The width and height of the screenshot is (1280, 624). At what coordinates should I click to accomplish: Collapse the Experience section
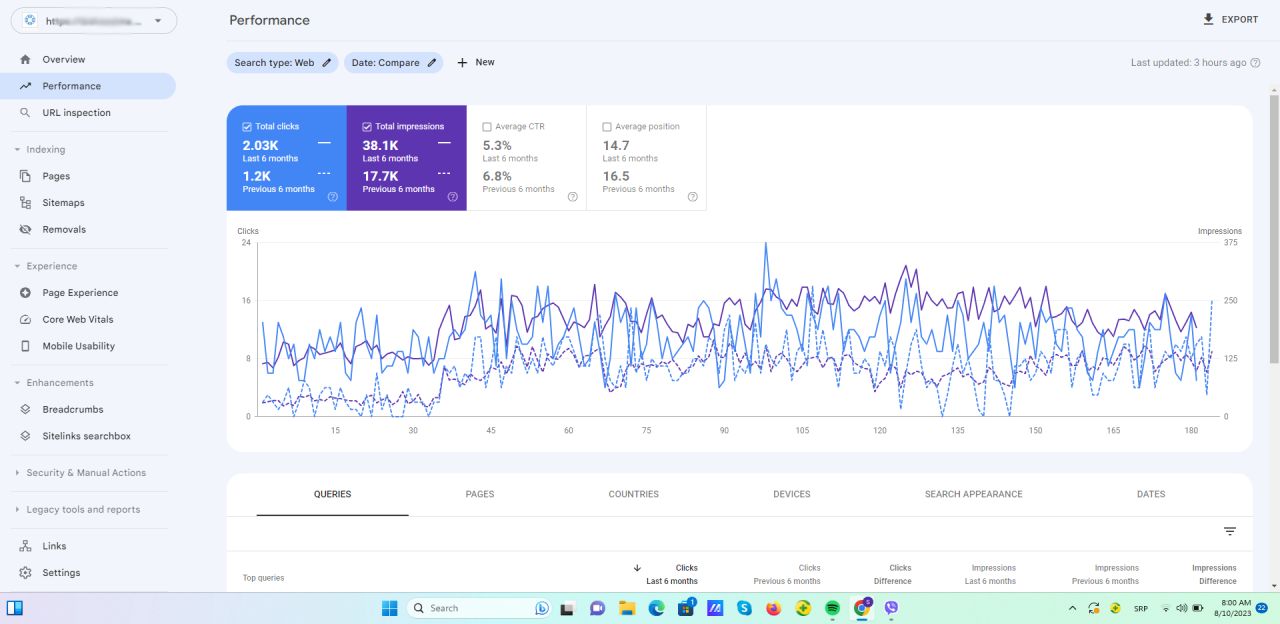pos(17,266)
